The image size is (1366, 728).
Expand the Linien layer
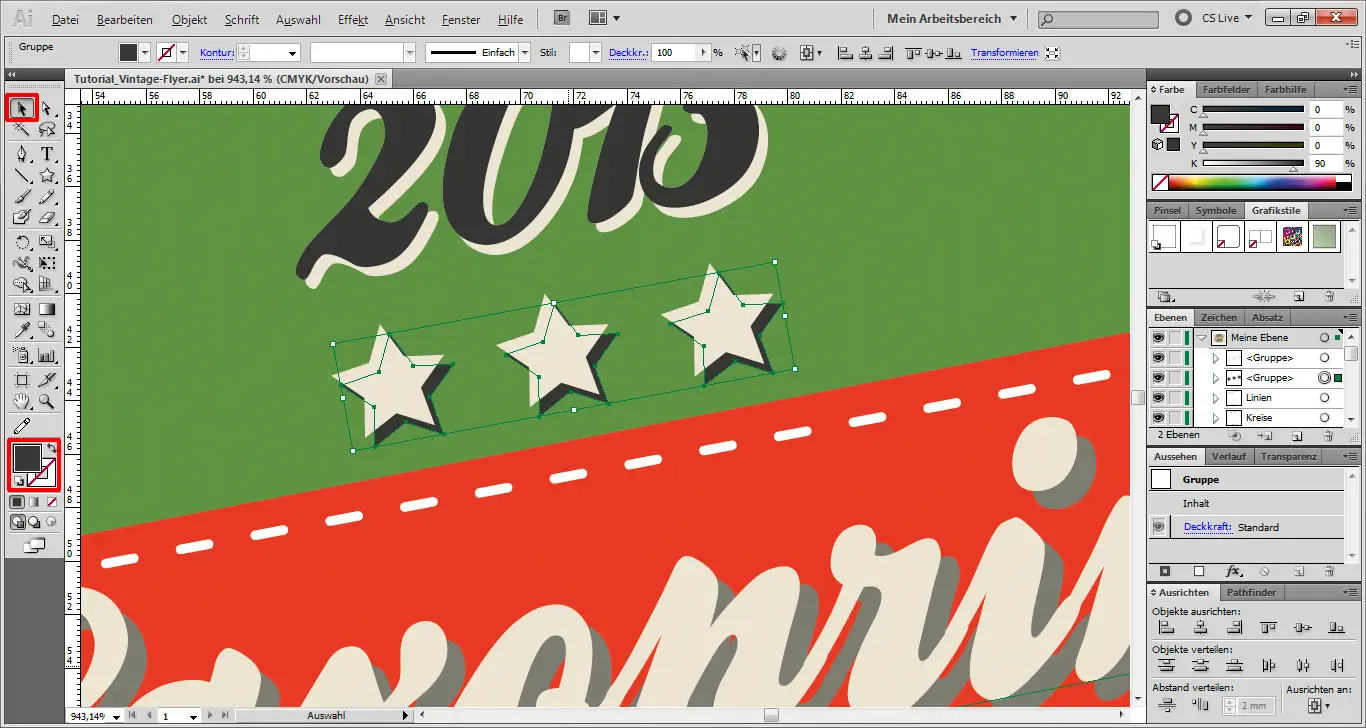point(1216,398)
